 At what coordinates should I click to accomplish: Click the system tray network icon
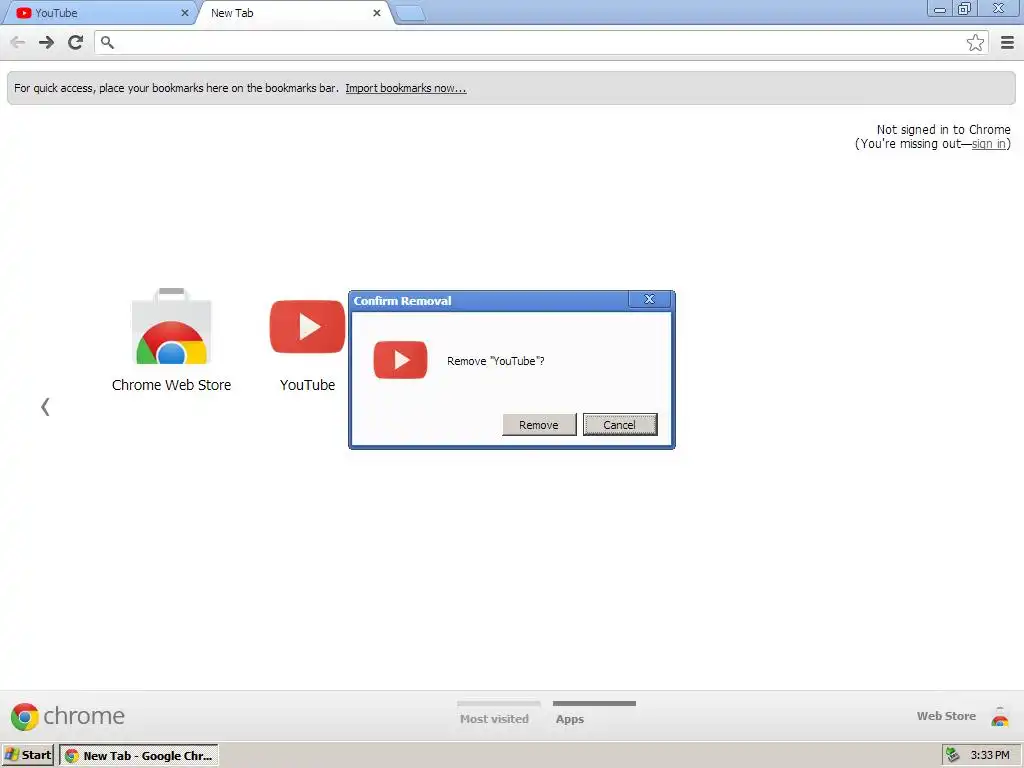[953, 755]
